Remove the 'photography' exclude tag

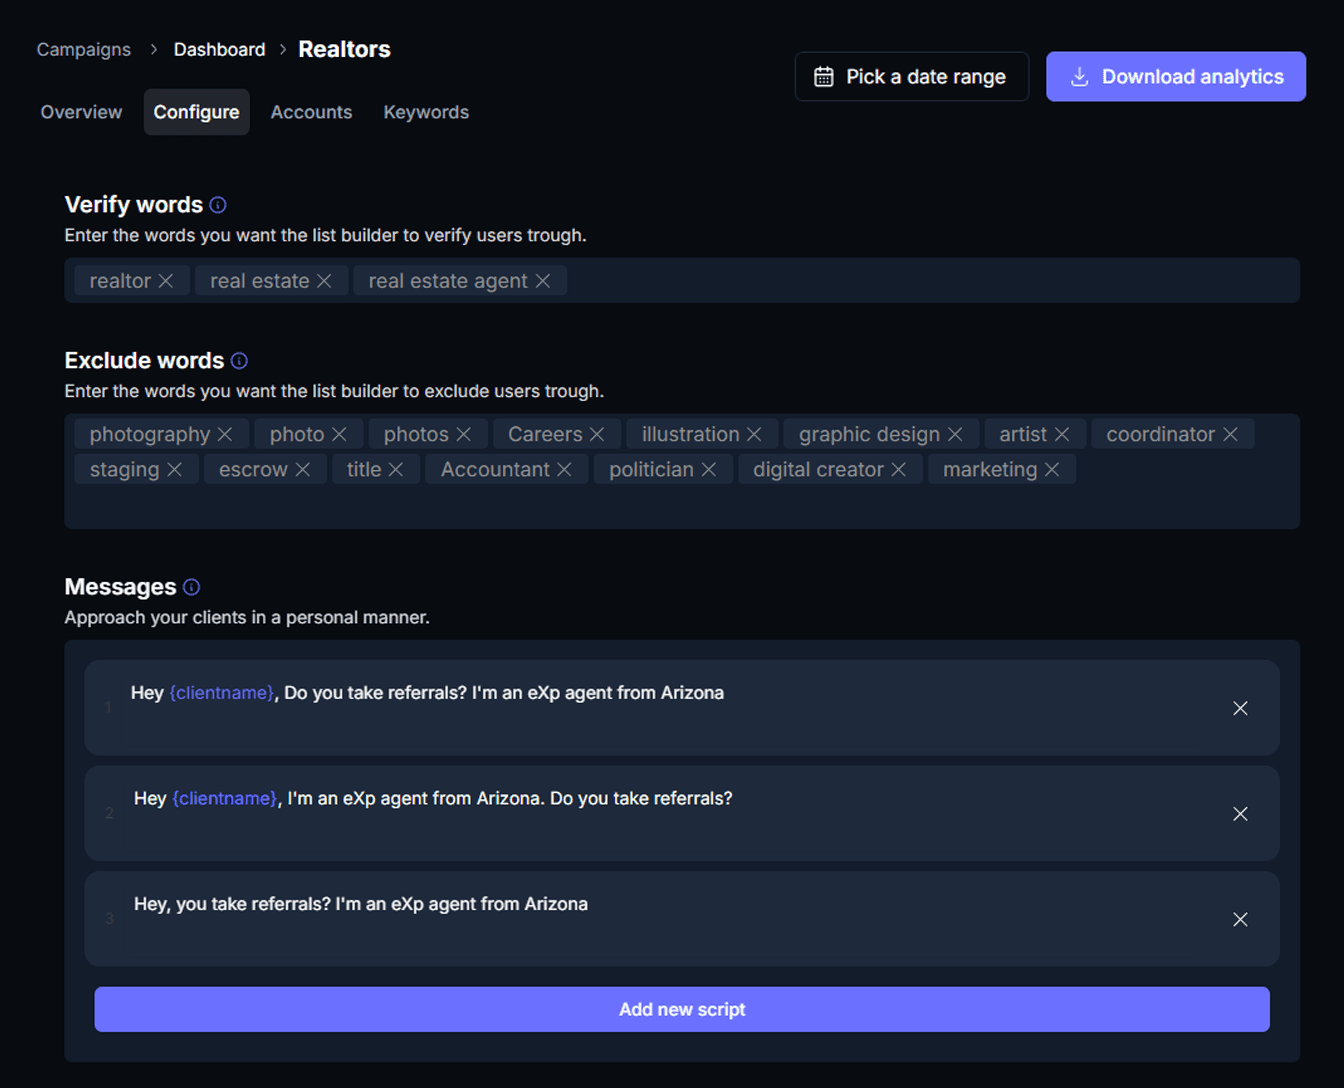pyautogui.click(x=225, y=434)
